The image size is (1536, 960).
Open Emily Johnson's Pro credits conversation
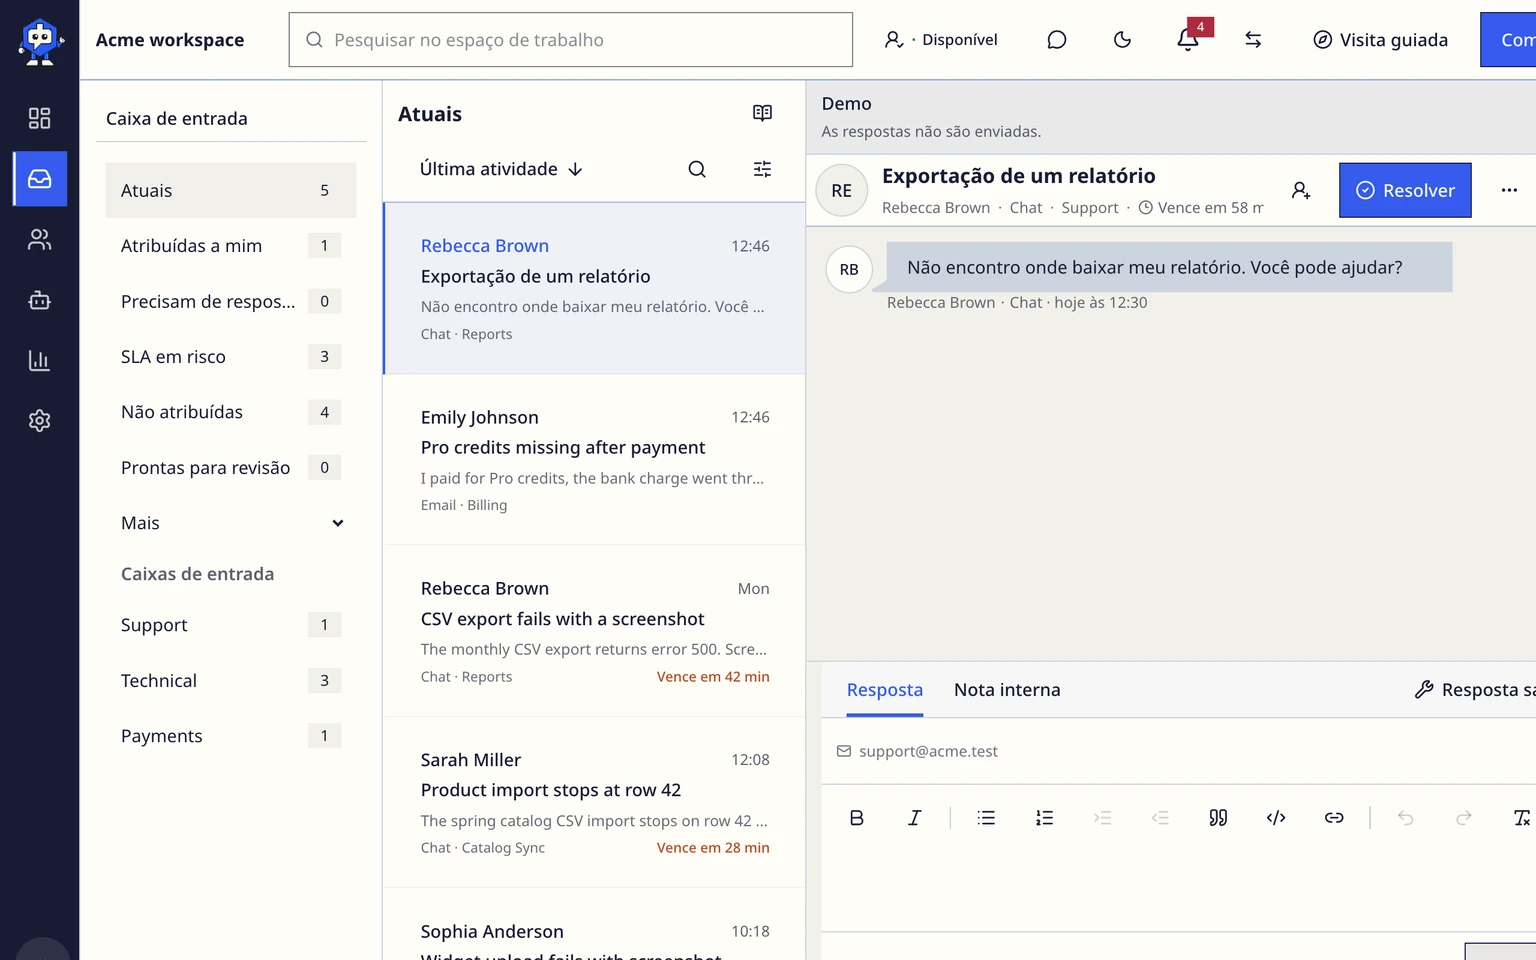tap(594, 460)
